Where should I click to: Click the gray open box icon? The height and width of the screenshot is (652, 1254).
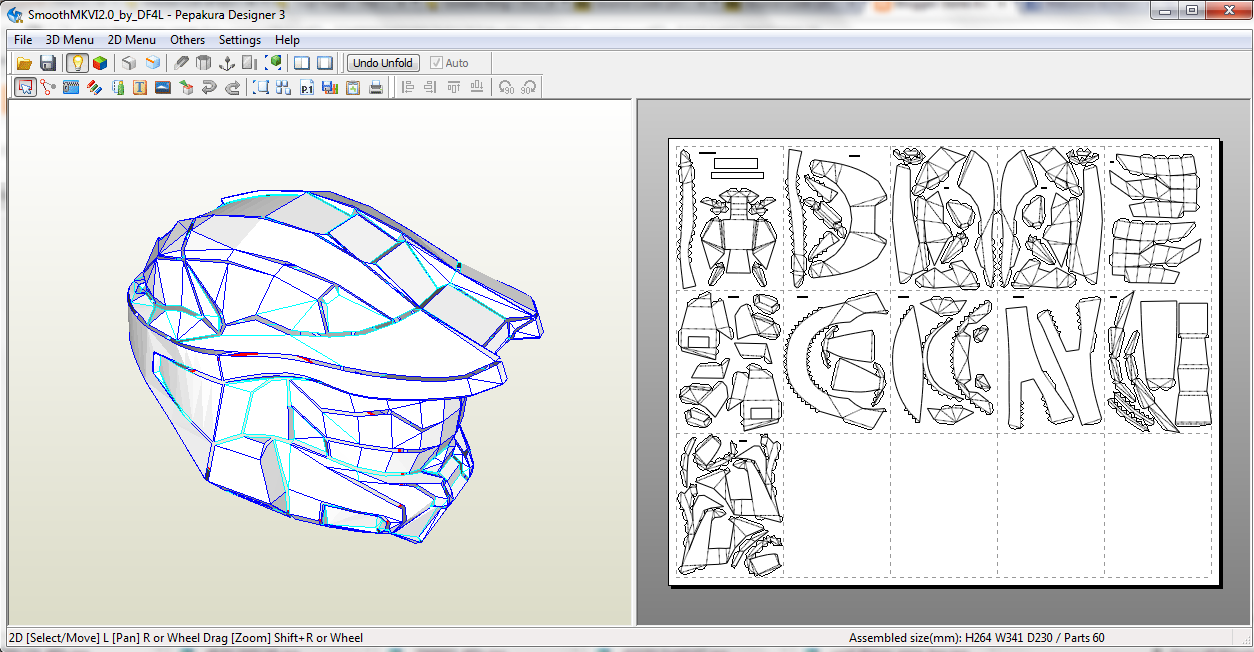coord(204,63)
